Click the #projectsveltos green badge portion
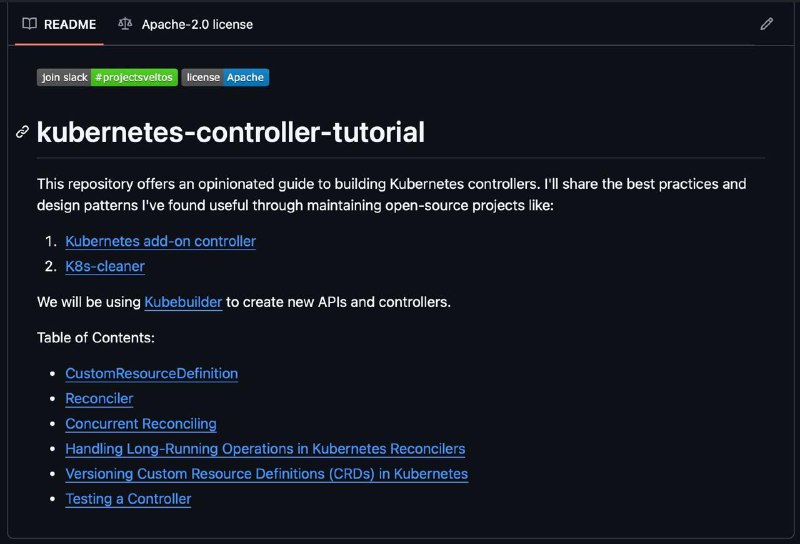The height and width of the screenshot is (544, 800). pyautogui.click(x=134, y=77)
